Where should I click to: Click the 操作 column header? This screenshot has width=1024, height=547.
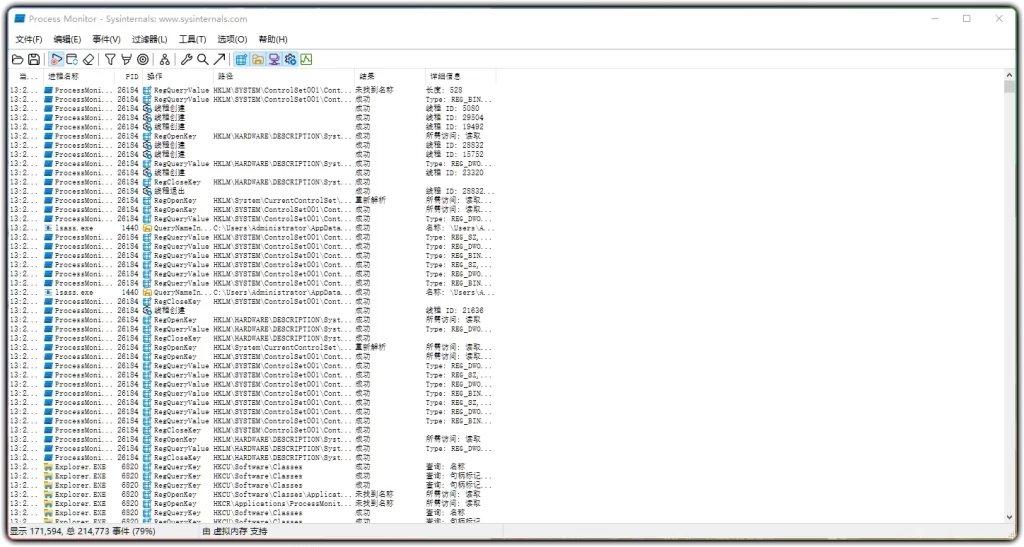click(178, 76)
